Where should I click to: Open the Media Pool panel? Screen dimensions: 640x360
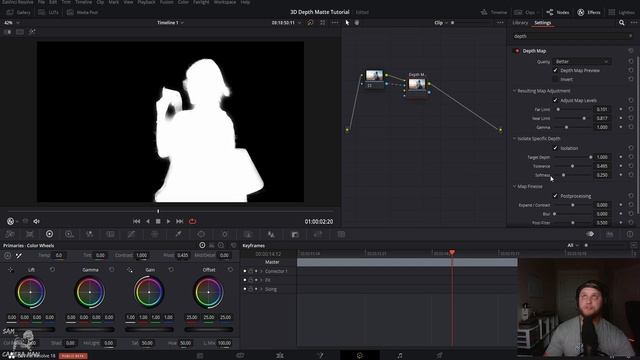(83, 12)
